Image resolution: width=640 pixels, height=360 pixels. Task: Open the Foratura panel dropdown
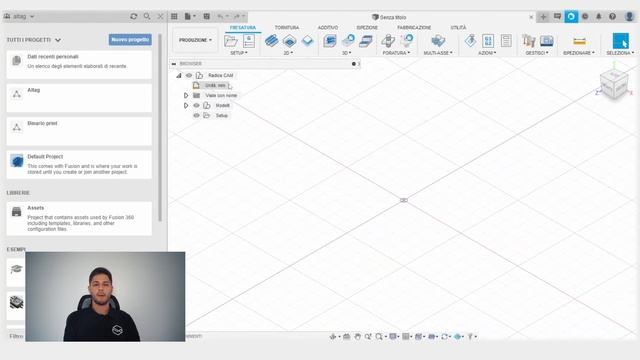pyautogui.click(x=396, y=53)
